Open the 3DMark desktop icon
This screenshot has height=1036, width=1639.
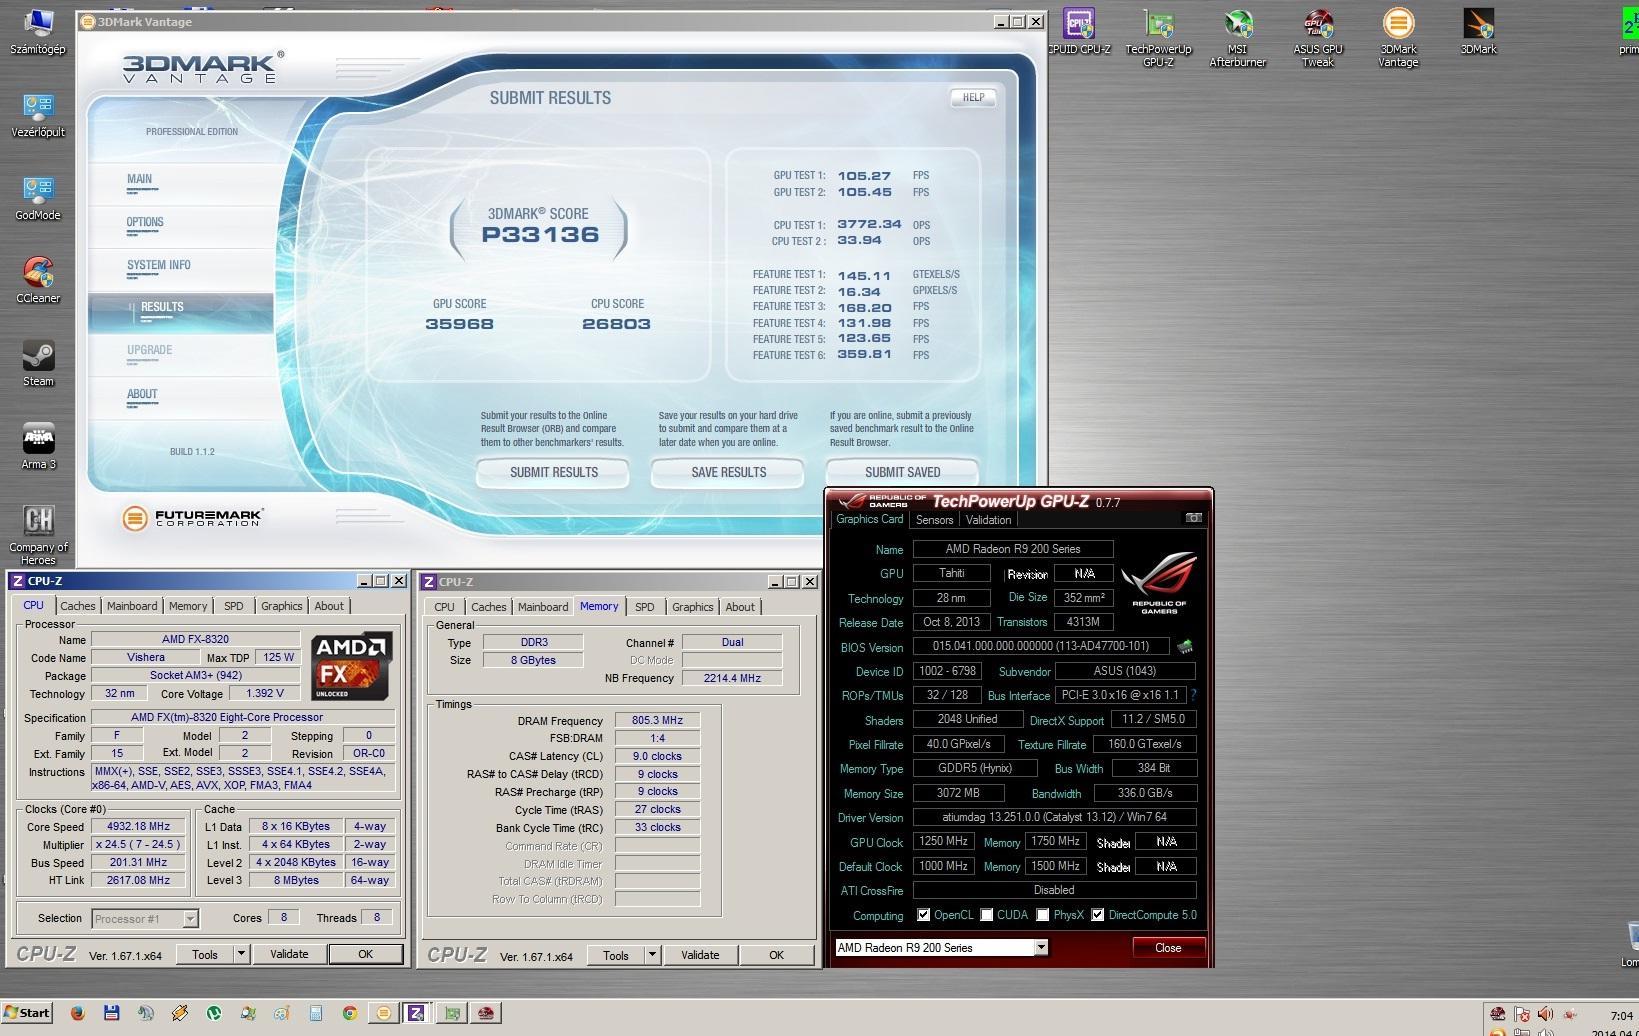click(x=1478, y=32)
